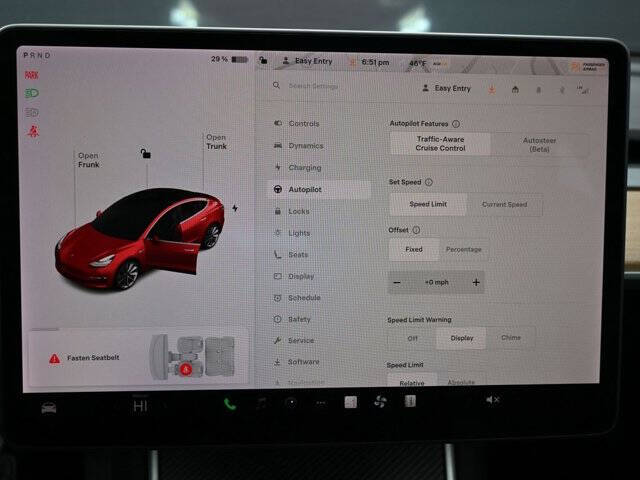
Task: Open the phone app
Action: coord(229,404)
